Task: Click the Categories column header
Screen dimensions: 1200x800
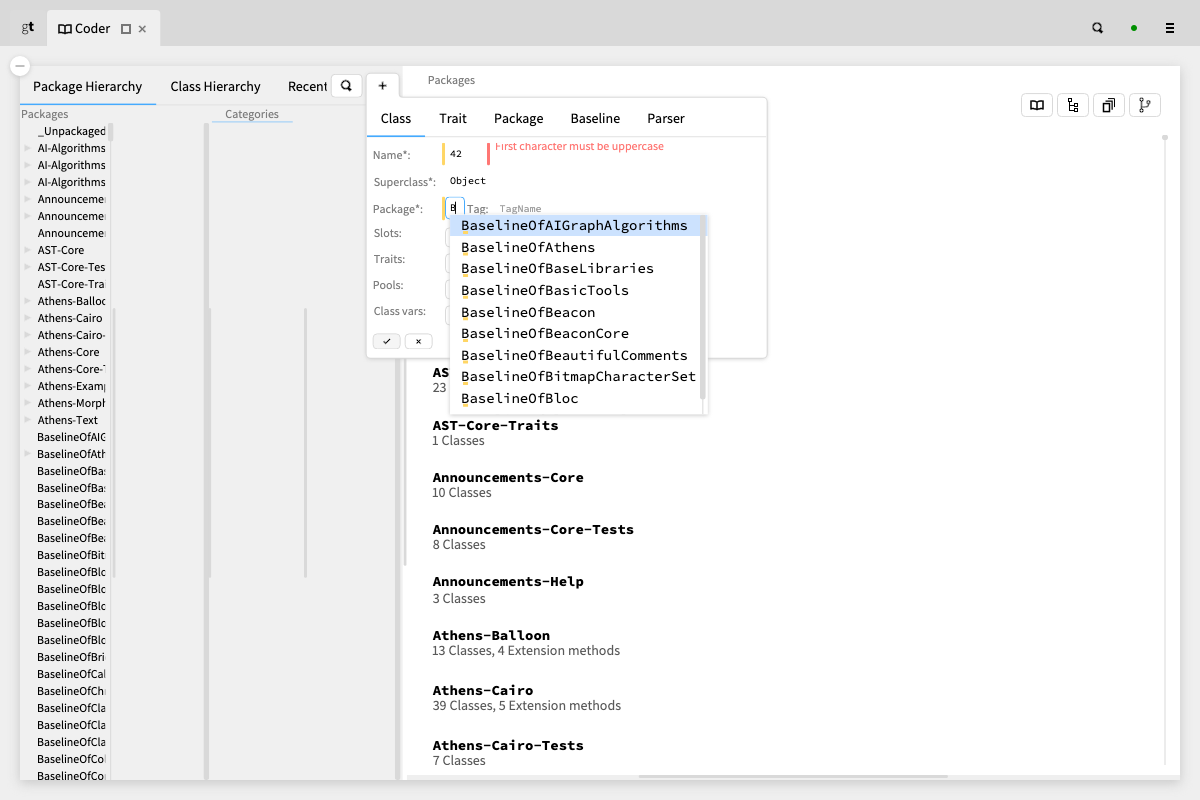Action: click(252, 114)
